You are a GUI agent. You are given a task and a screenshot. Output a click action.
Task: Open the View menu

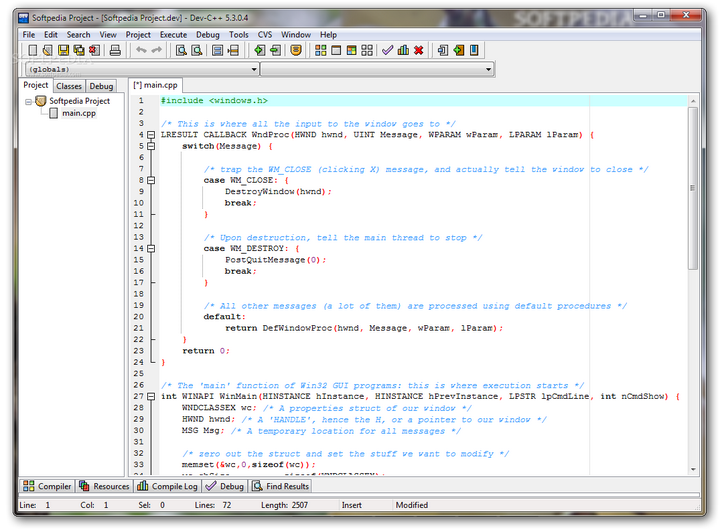(x=108, y=34)
